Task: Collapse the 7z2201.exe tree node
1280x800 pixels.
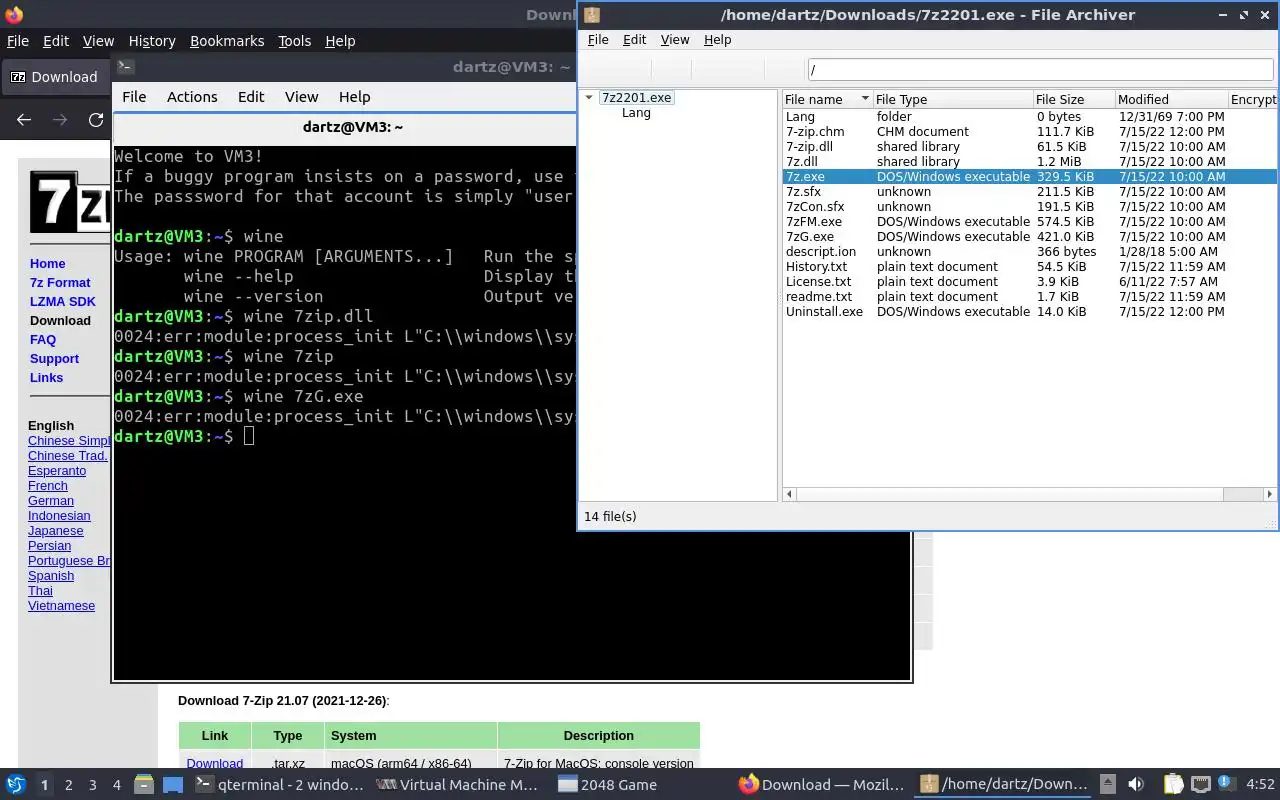Action: coord(589,98)
